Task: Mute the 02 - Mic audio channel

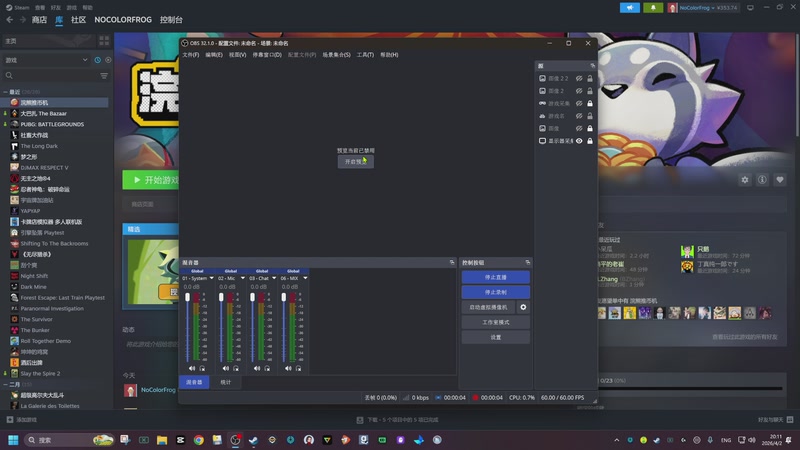Action: tap(226, 368)
